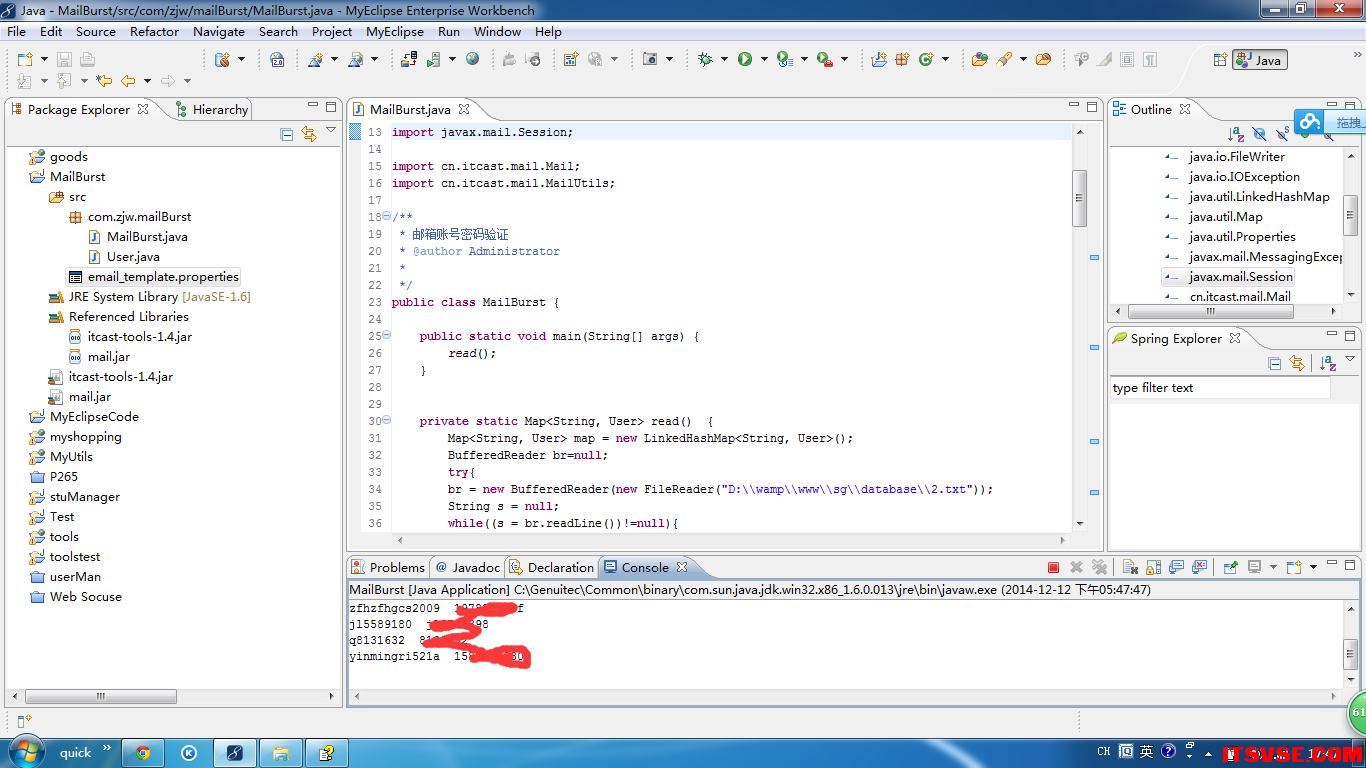The image size is (1366, 768).
Task: Terminate the console with red stop icon
Action: coord(1053,567)
